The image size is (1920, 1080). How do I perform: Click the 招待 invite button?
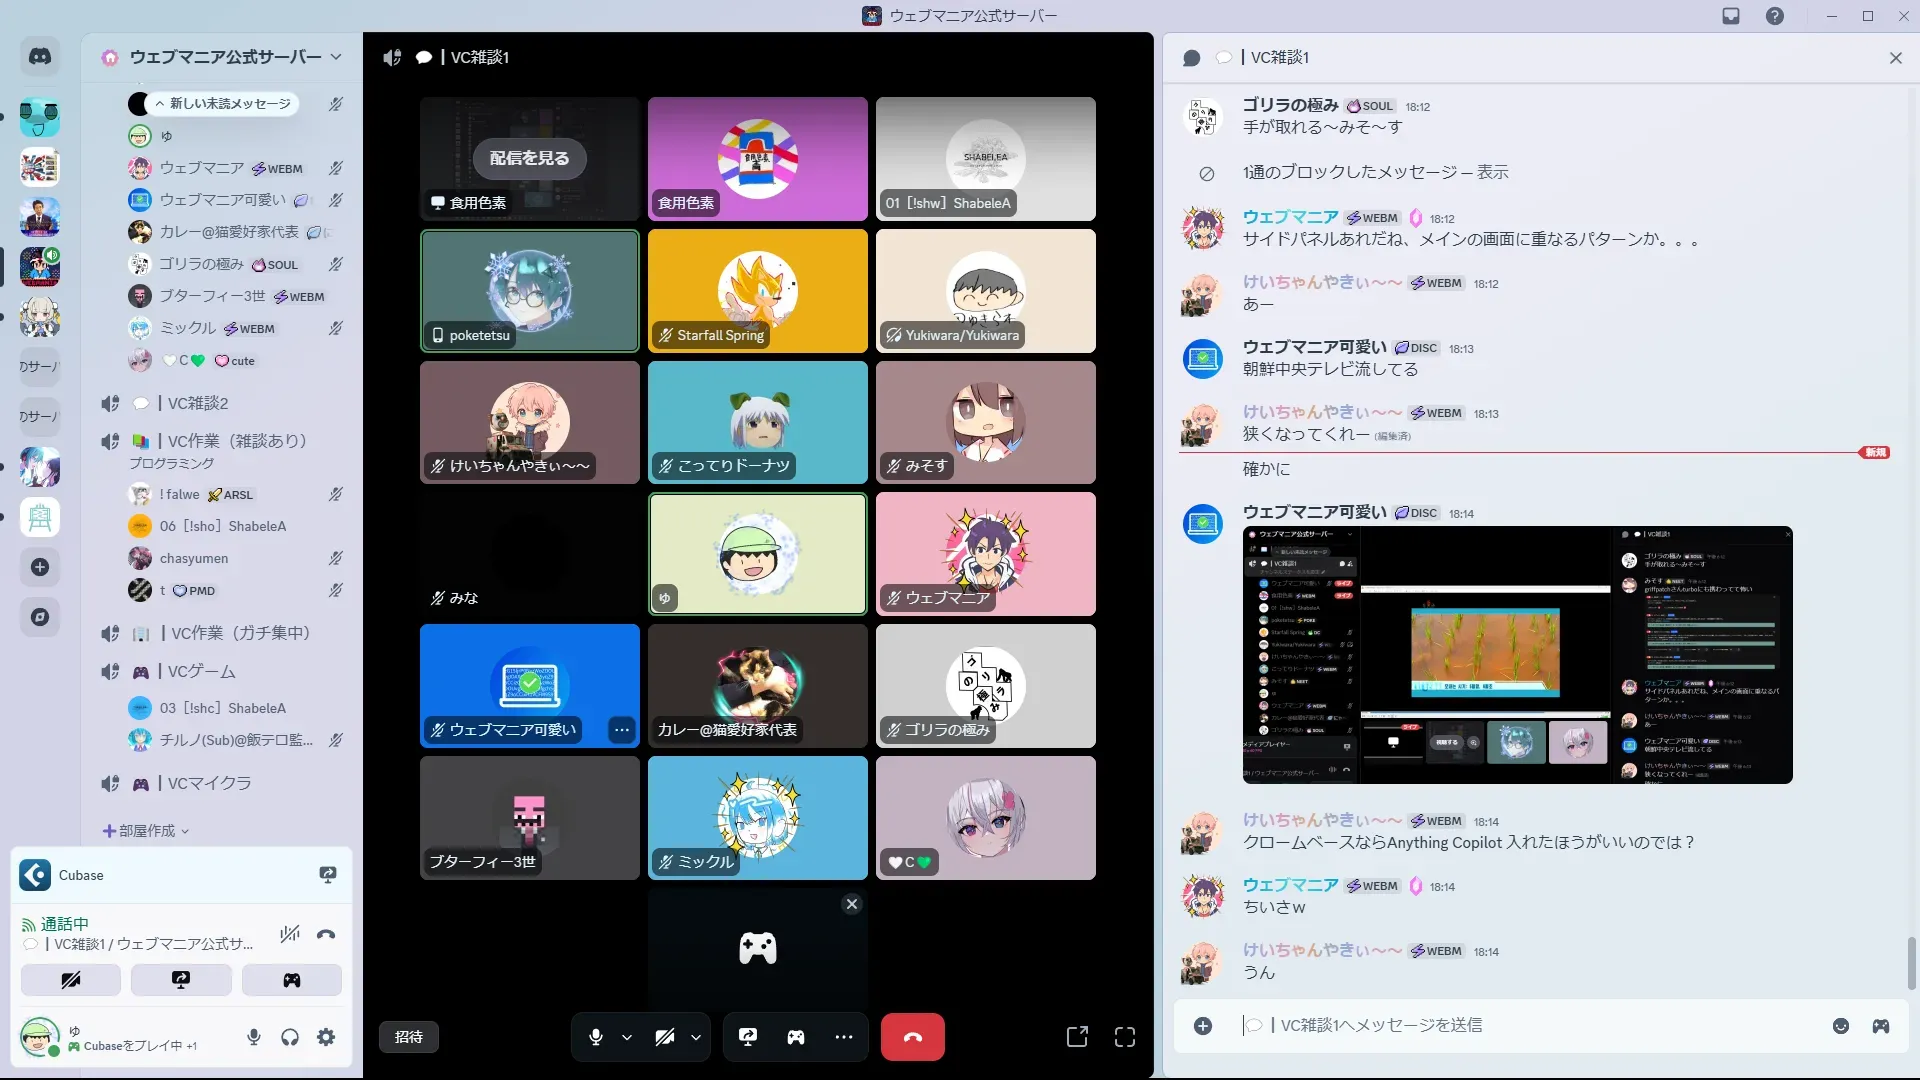click(x=408, y=1037)
